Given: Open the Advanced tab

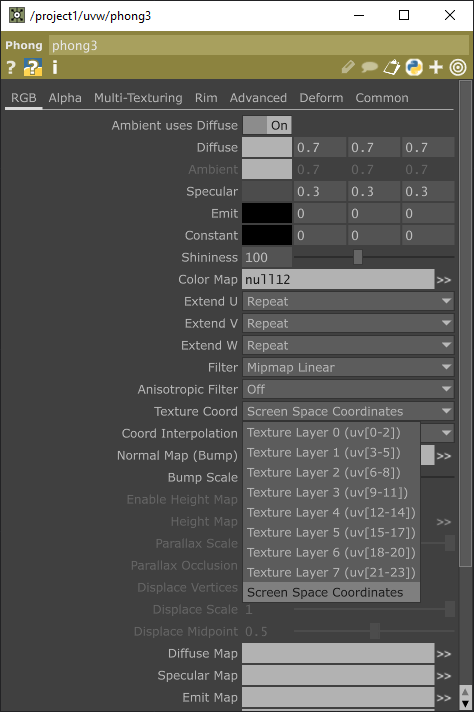Looking at the screenshot, I should (x=258, y=98).
